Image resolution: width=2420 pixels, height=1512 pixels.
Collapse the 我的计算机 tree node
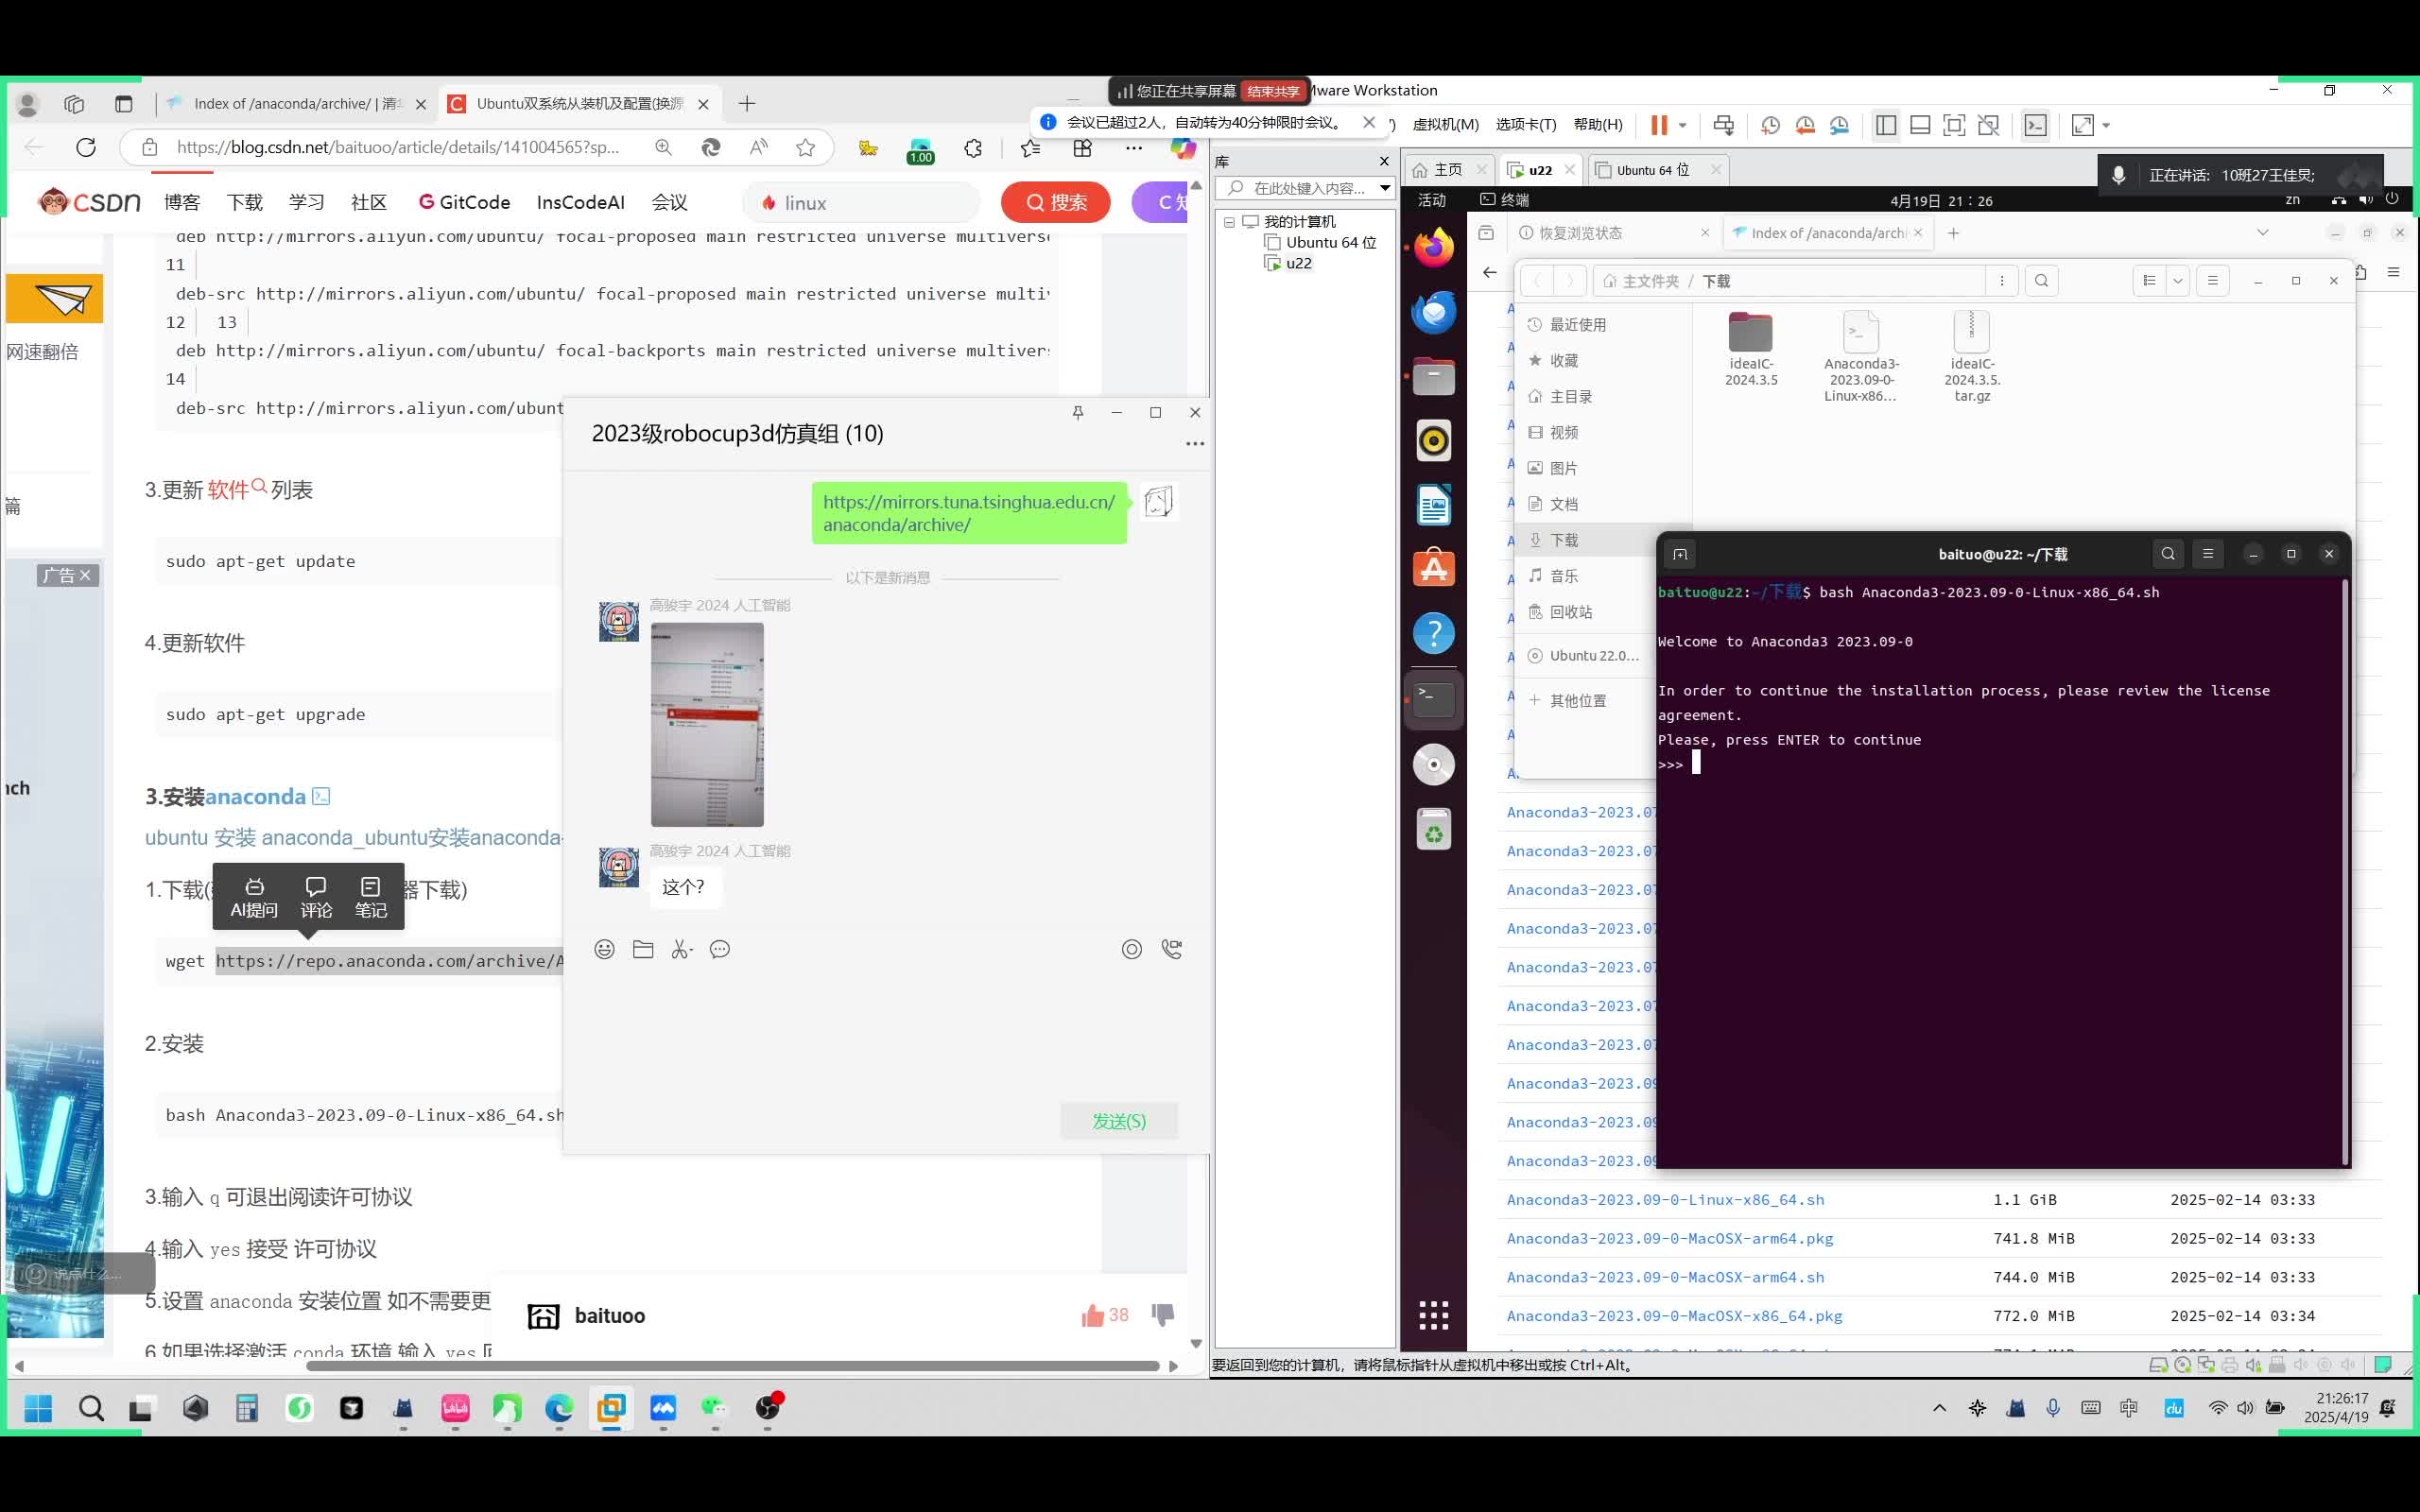[1230, 222]
